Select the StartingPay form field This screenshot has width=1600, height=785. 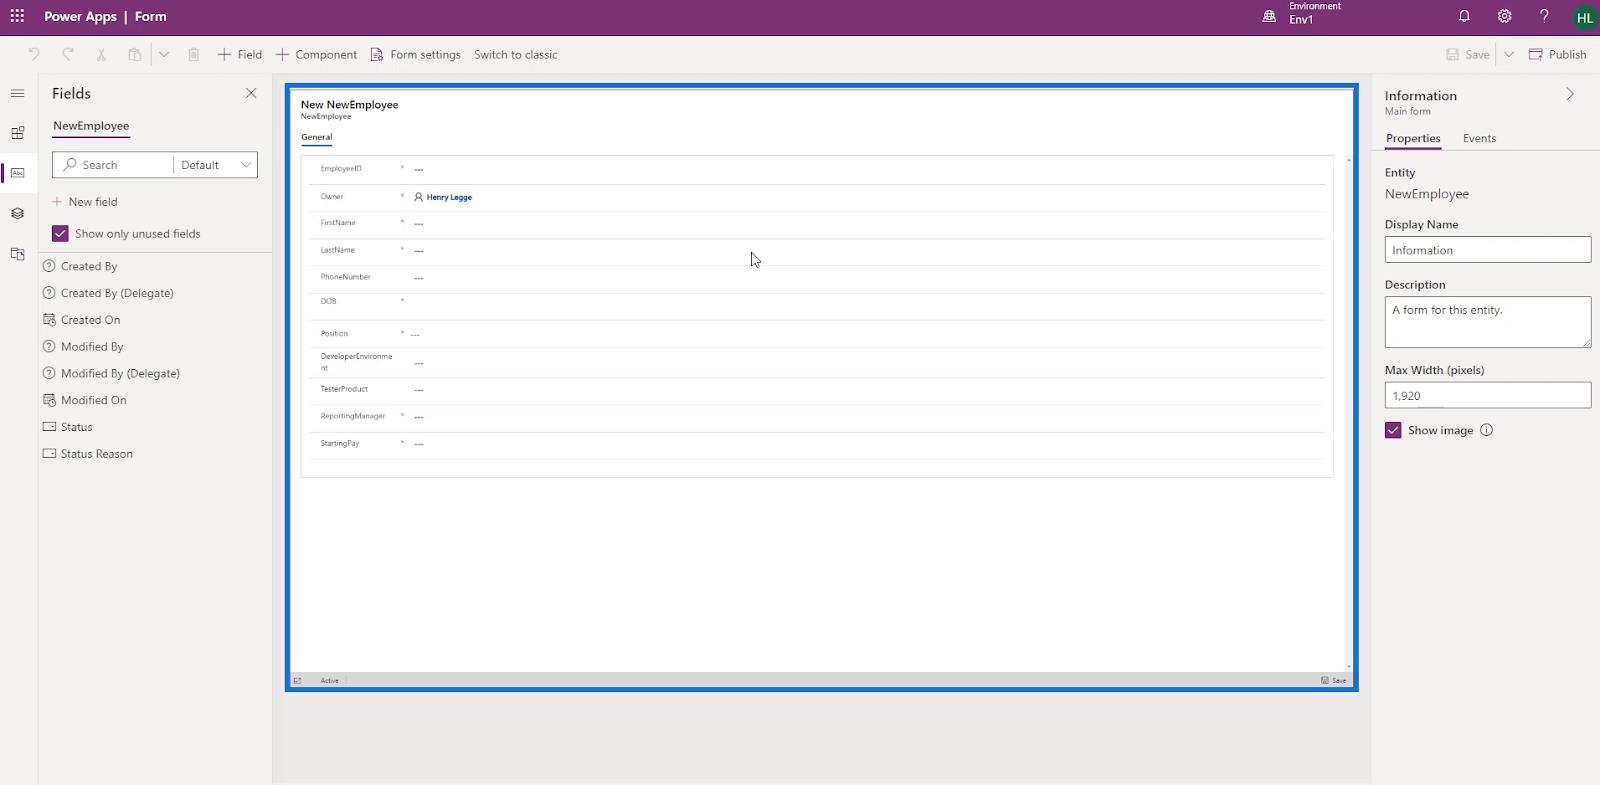(817, 443)
